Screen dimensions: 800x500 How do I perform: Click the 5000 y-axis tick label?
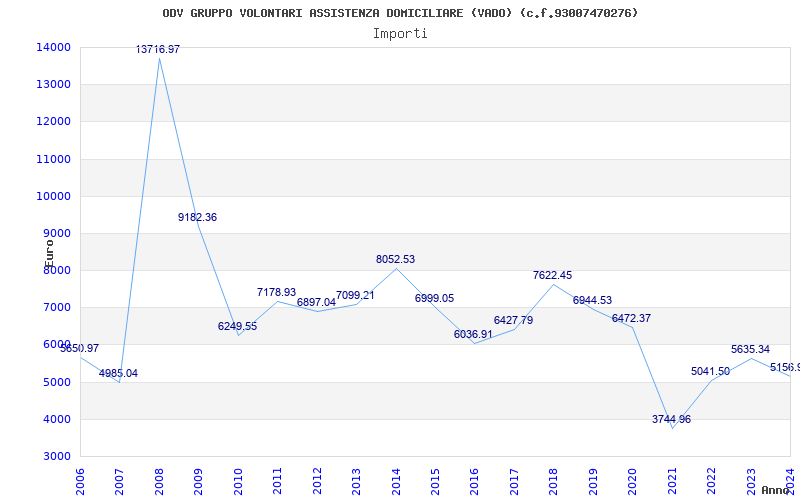coord(56,382)
